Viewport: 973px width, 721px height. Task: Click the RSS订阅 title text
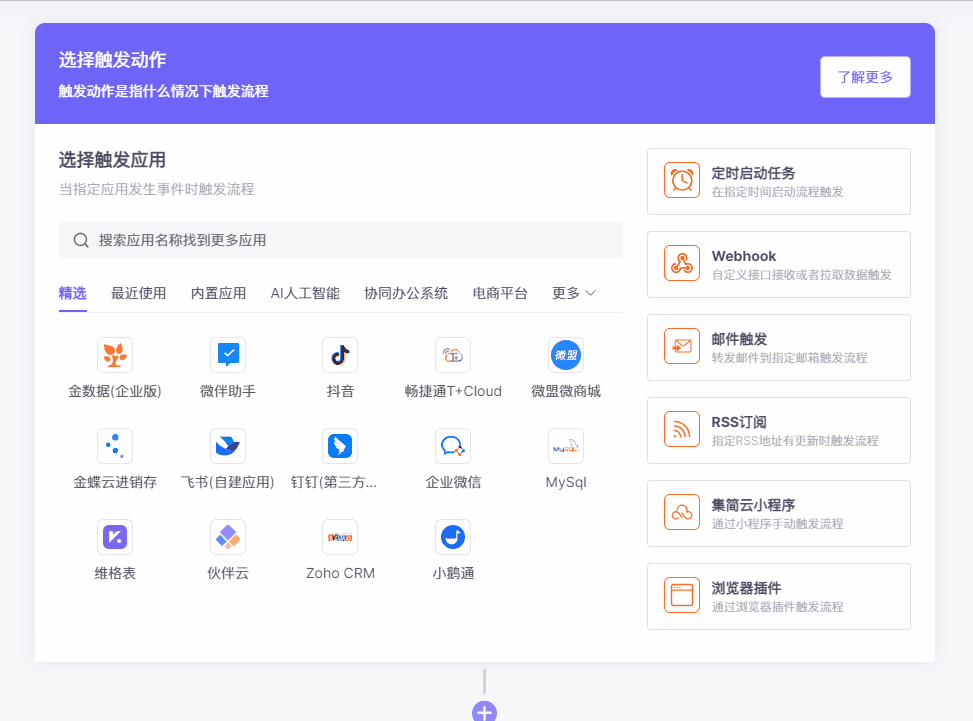739,423
